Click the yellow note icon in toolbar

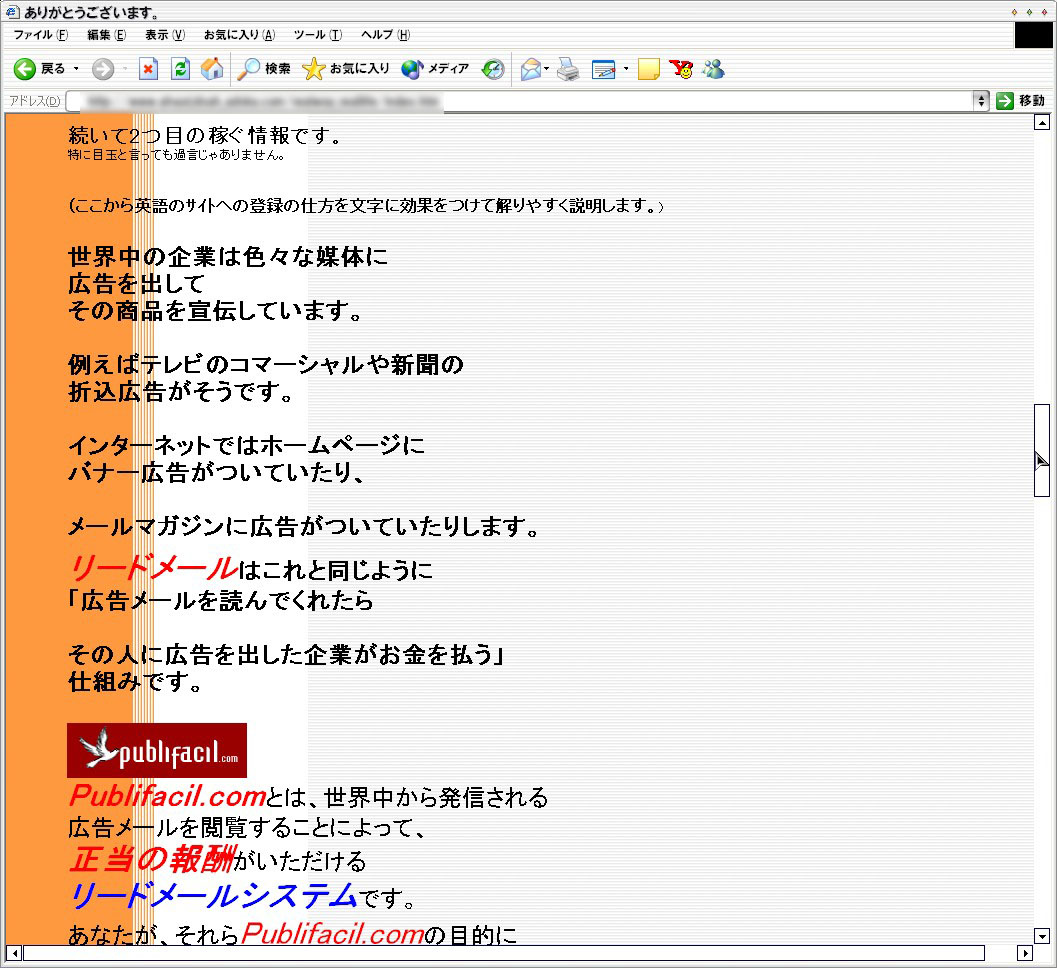[x=648, y=69]
